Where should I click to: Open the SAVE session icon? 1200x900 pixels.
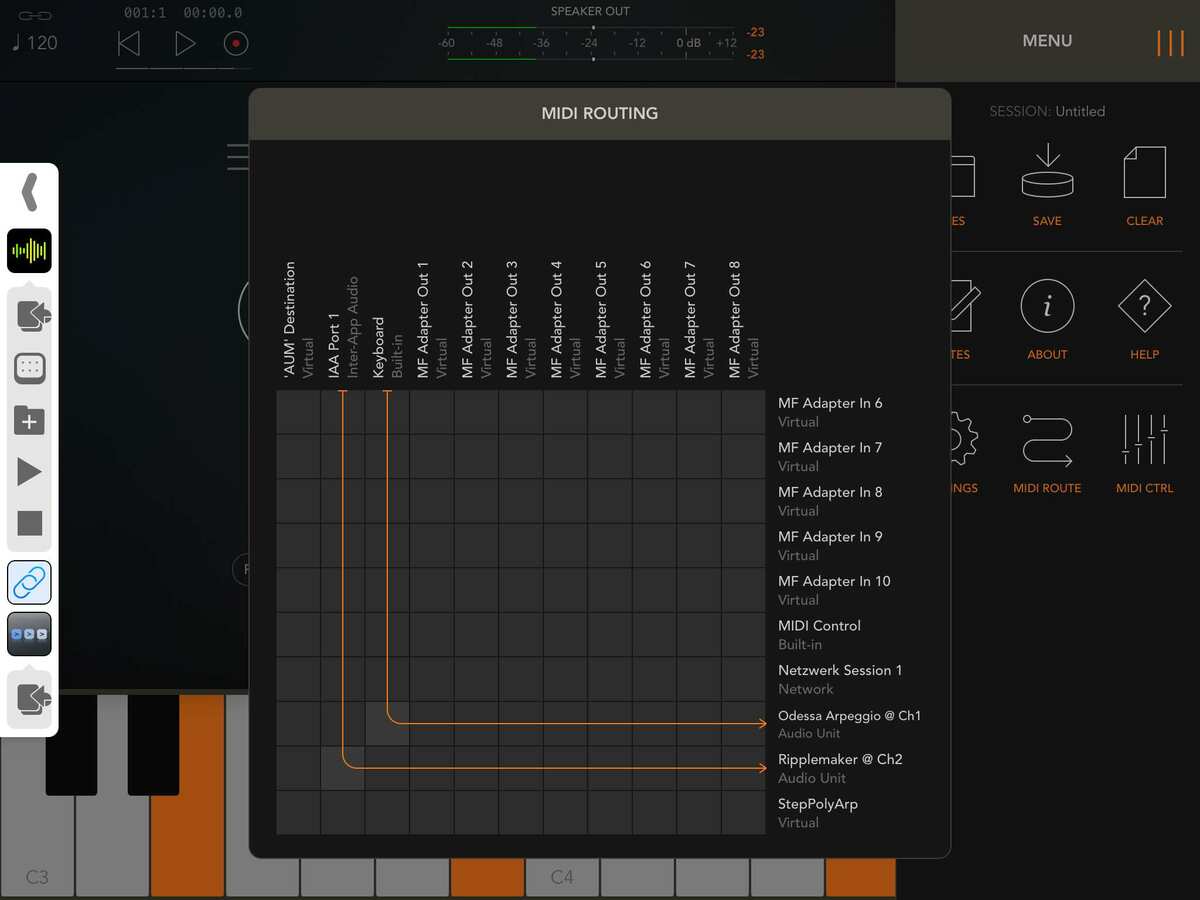click(x=1047, y=184)
